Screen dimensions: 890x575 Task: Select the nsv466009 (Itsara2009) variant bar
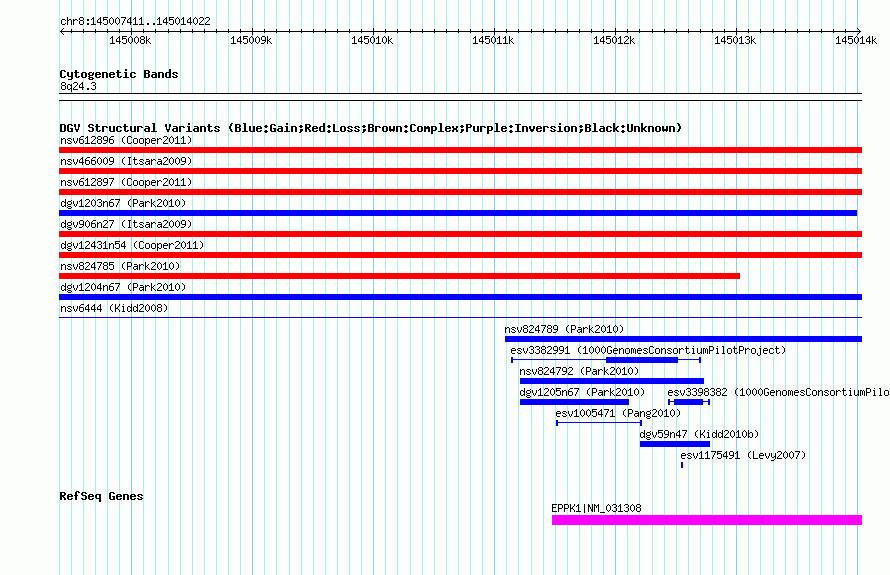(460, 171)
